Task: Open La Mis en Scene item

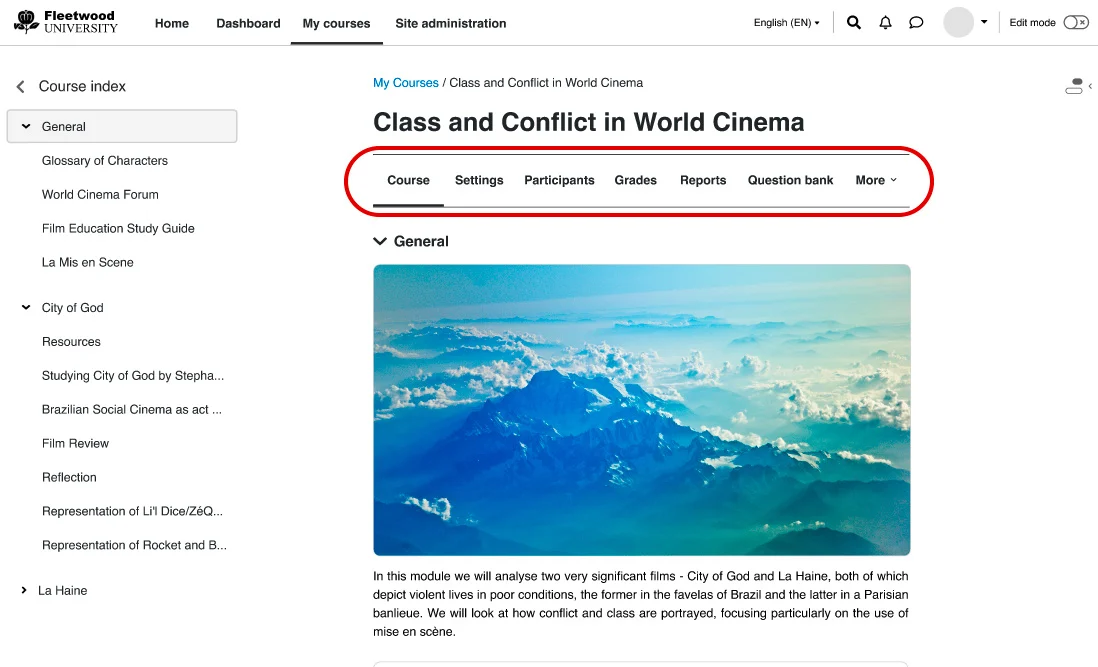Action: 88,262
